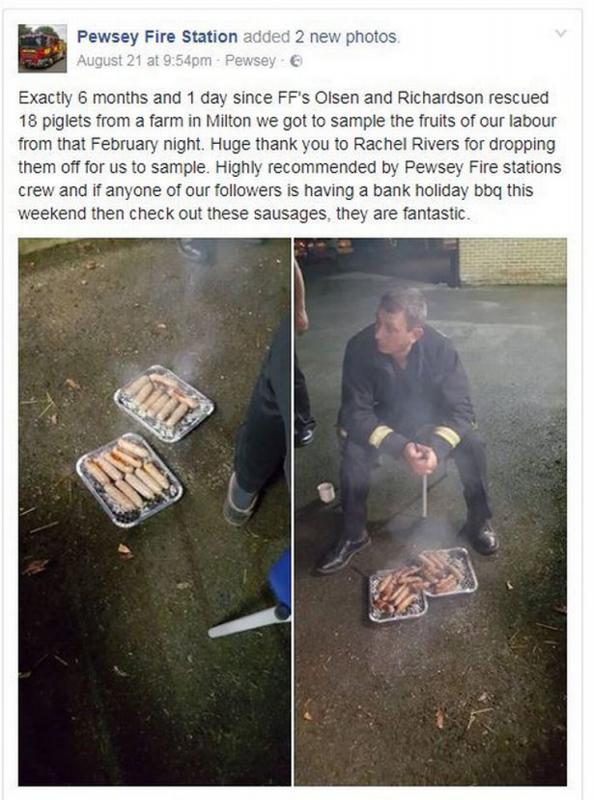Click the white cup beside the firefighter
Image resolution: width=594 pixels, height=800 pixels.
click(x=326, y=492)
